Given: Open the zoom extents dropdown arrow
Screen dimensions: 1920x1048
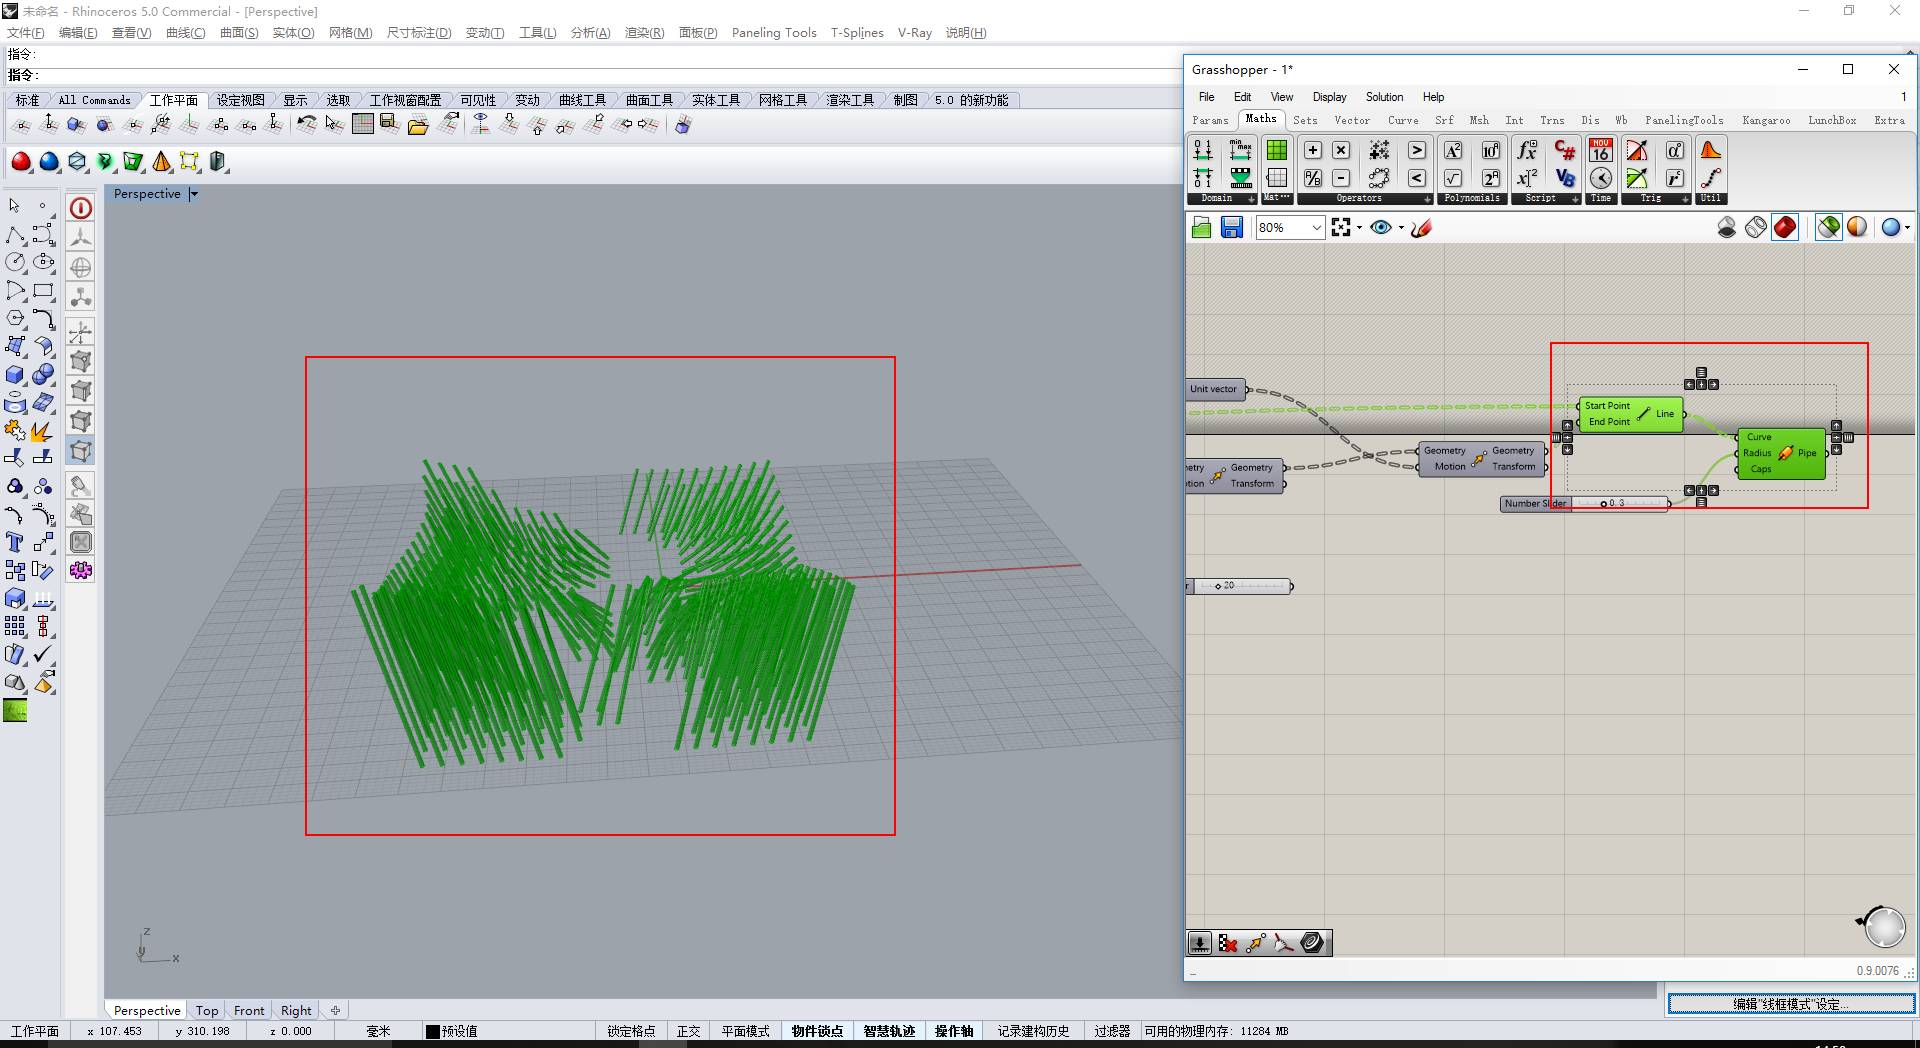Looking at the screenshot, I should 1359,228.
